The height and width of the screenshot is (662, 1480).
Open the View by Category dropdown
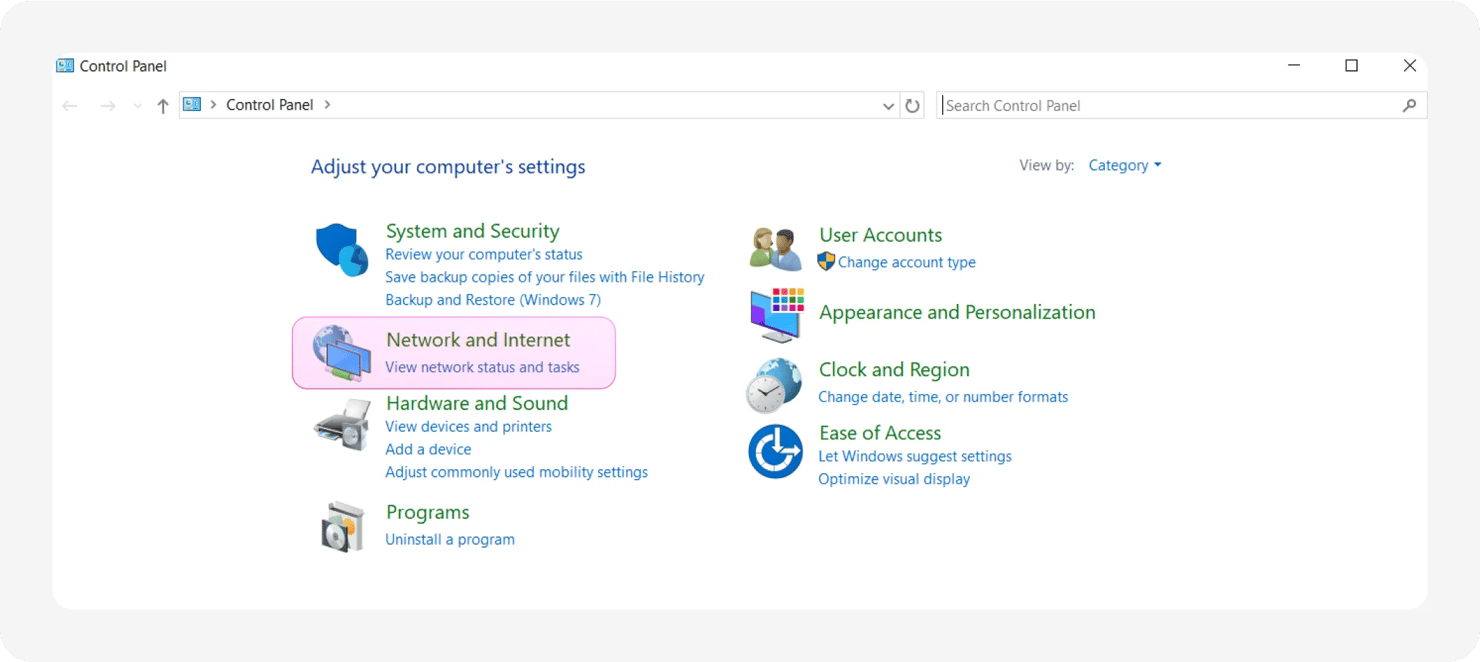[x=1125, y=166]
